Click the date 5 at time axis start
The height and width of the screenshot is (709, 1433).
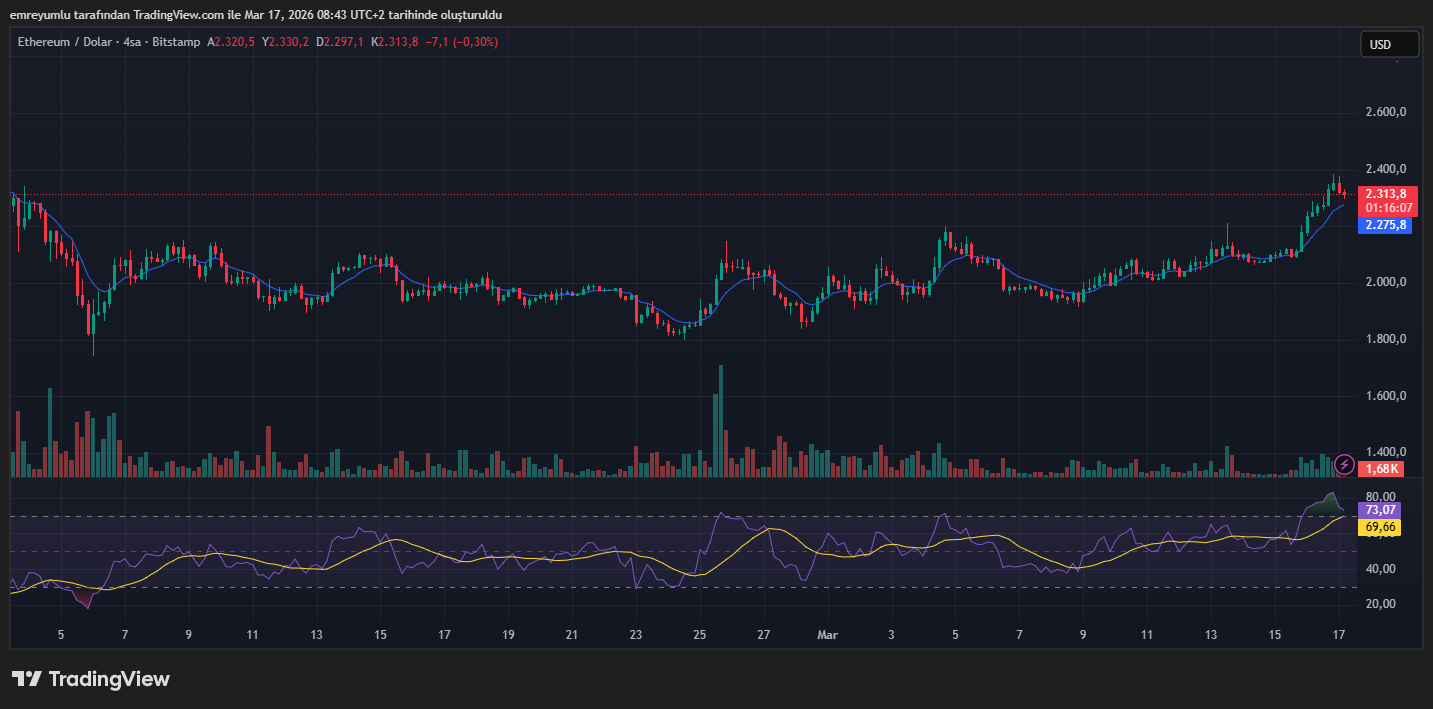click(61, 635)
